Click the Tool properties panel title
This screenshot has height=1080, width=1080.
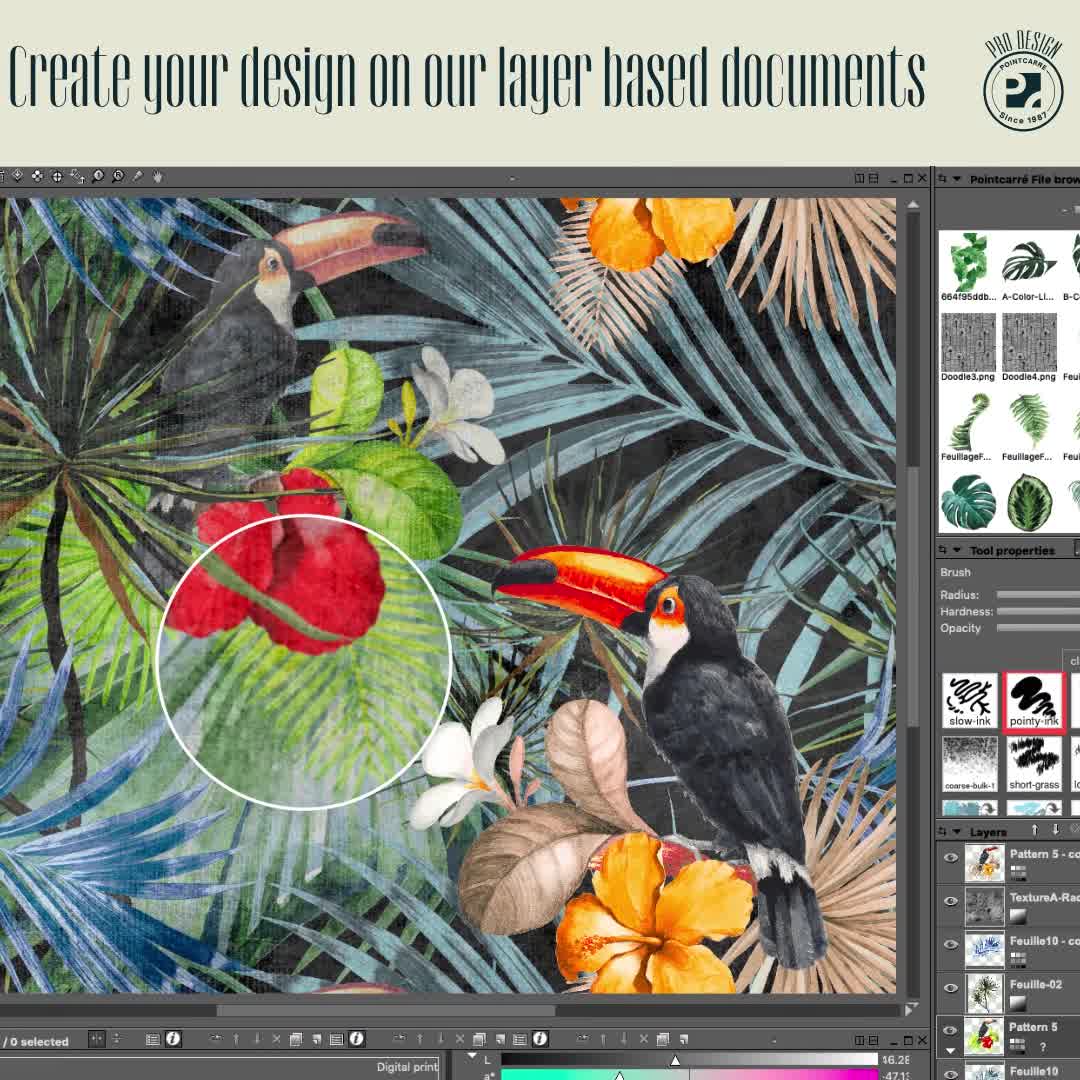[x=1012, y=550]
